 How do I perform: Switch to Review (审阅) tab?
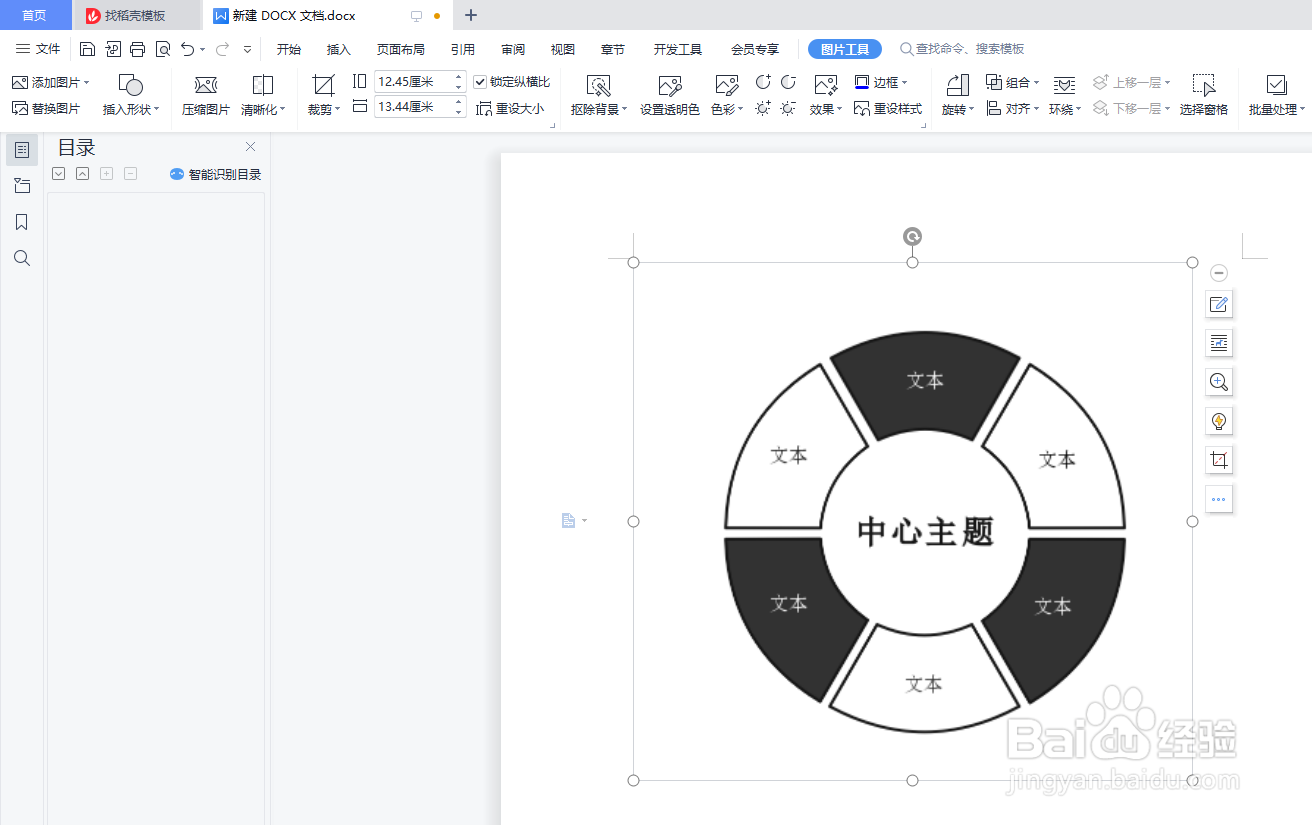(x=513, y=49)
